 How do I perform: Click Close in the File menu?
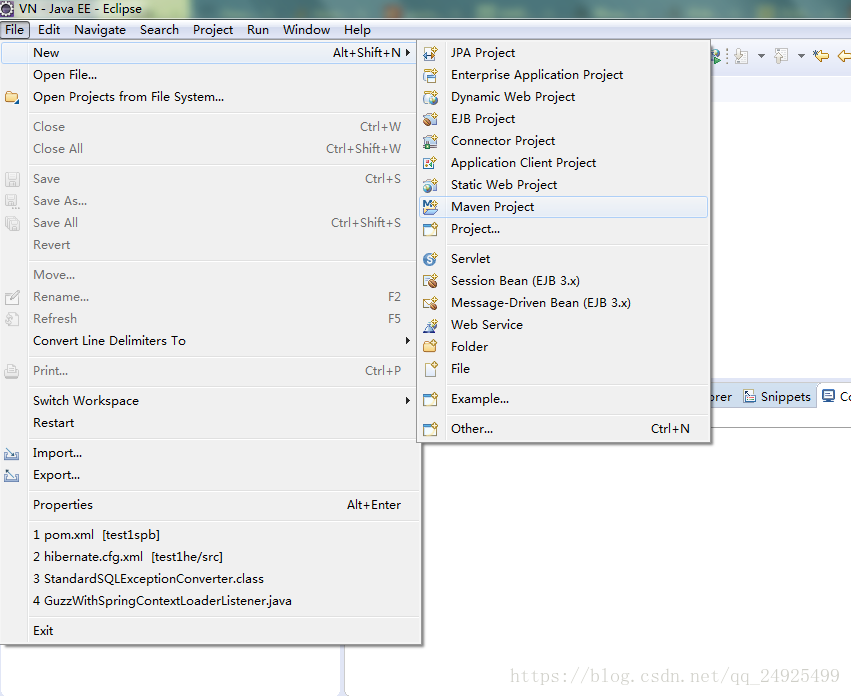209,127
